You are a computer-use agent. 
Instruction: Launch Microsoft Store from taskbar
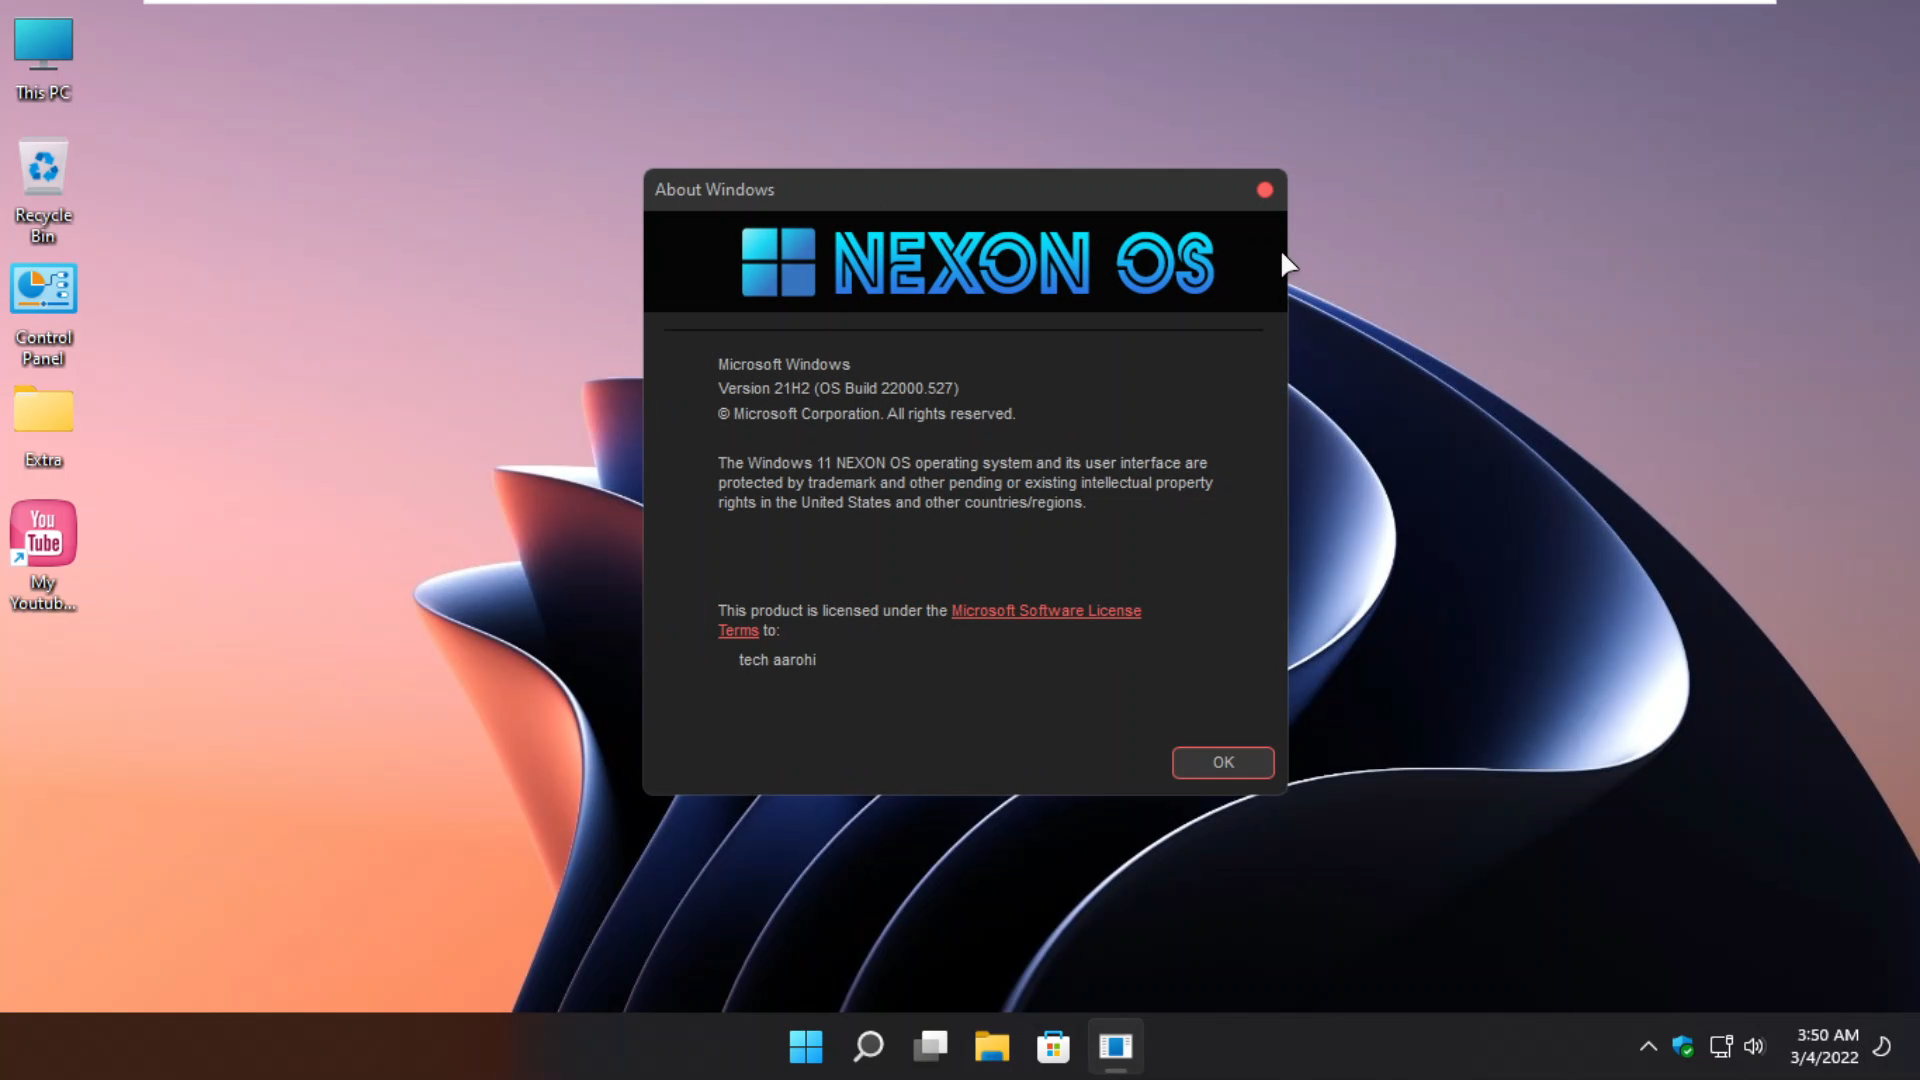point(1053,1047)
